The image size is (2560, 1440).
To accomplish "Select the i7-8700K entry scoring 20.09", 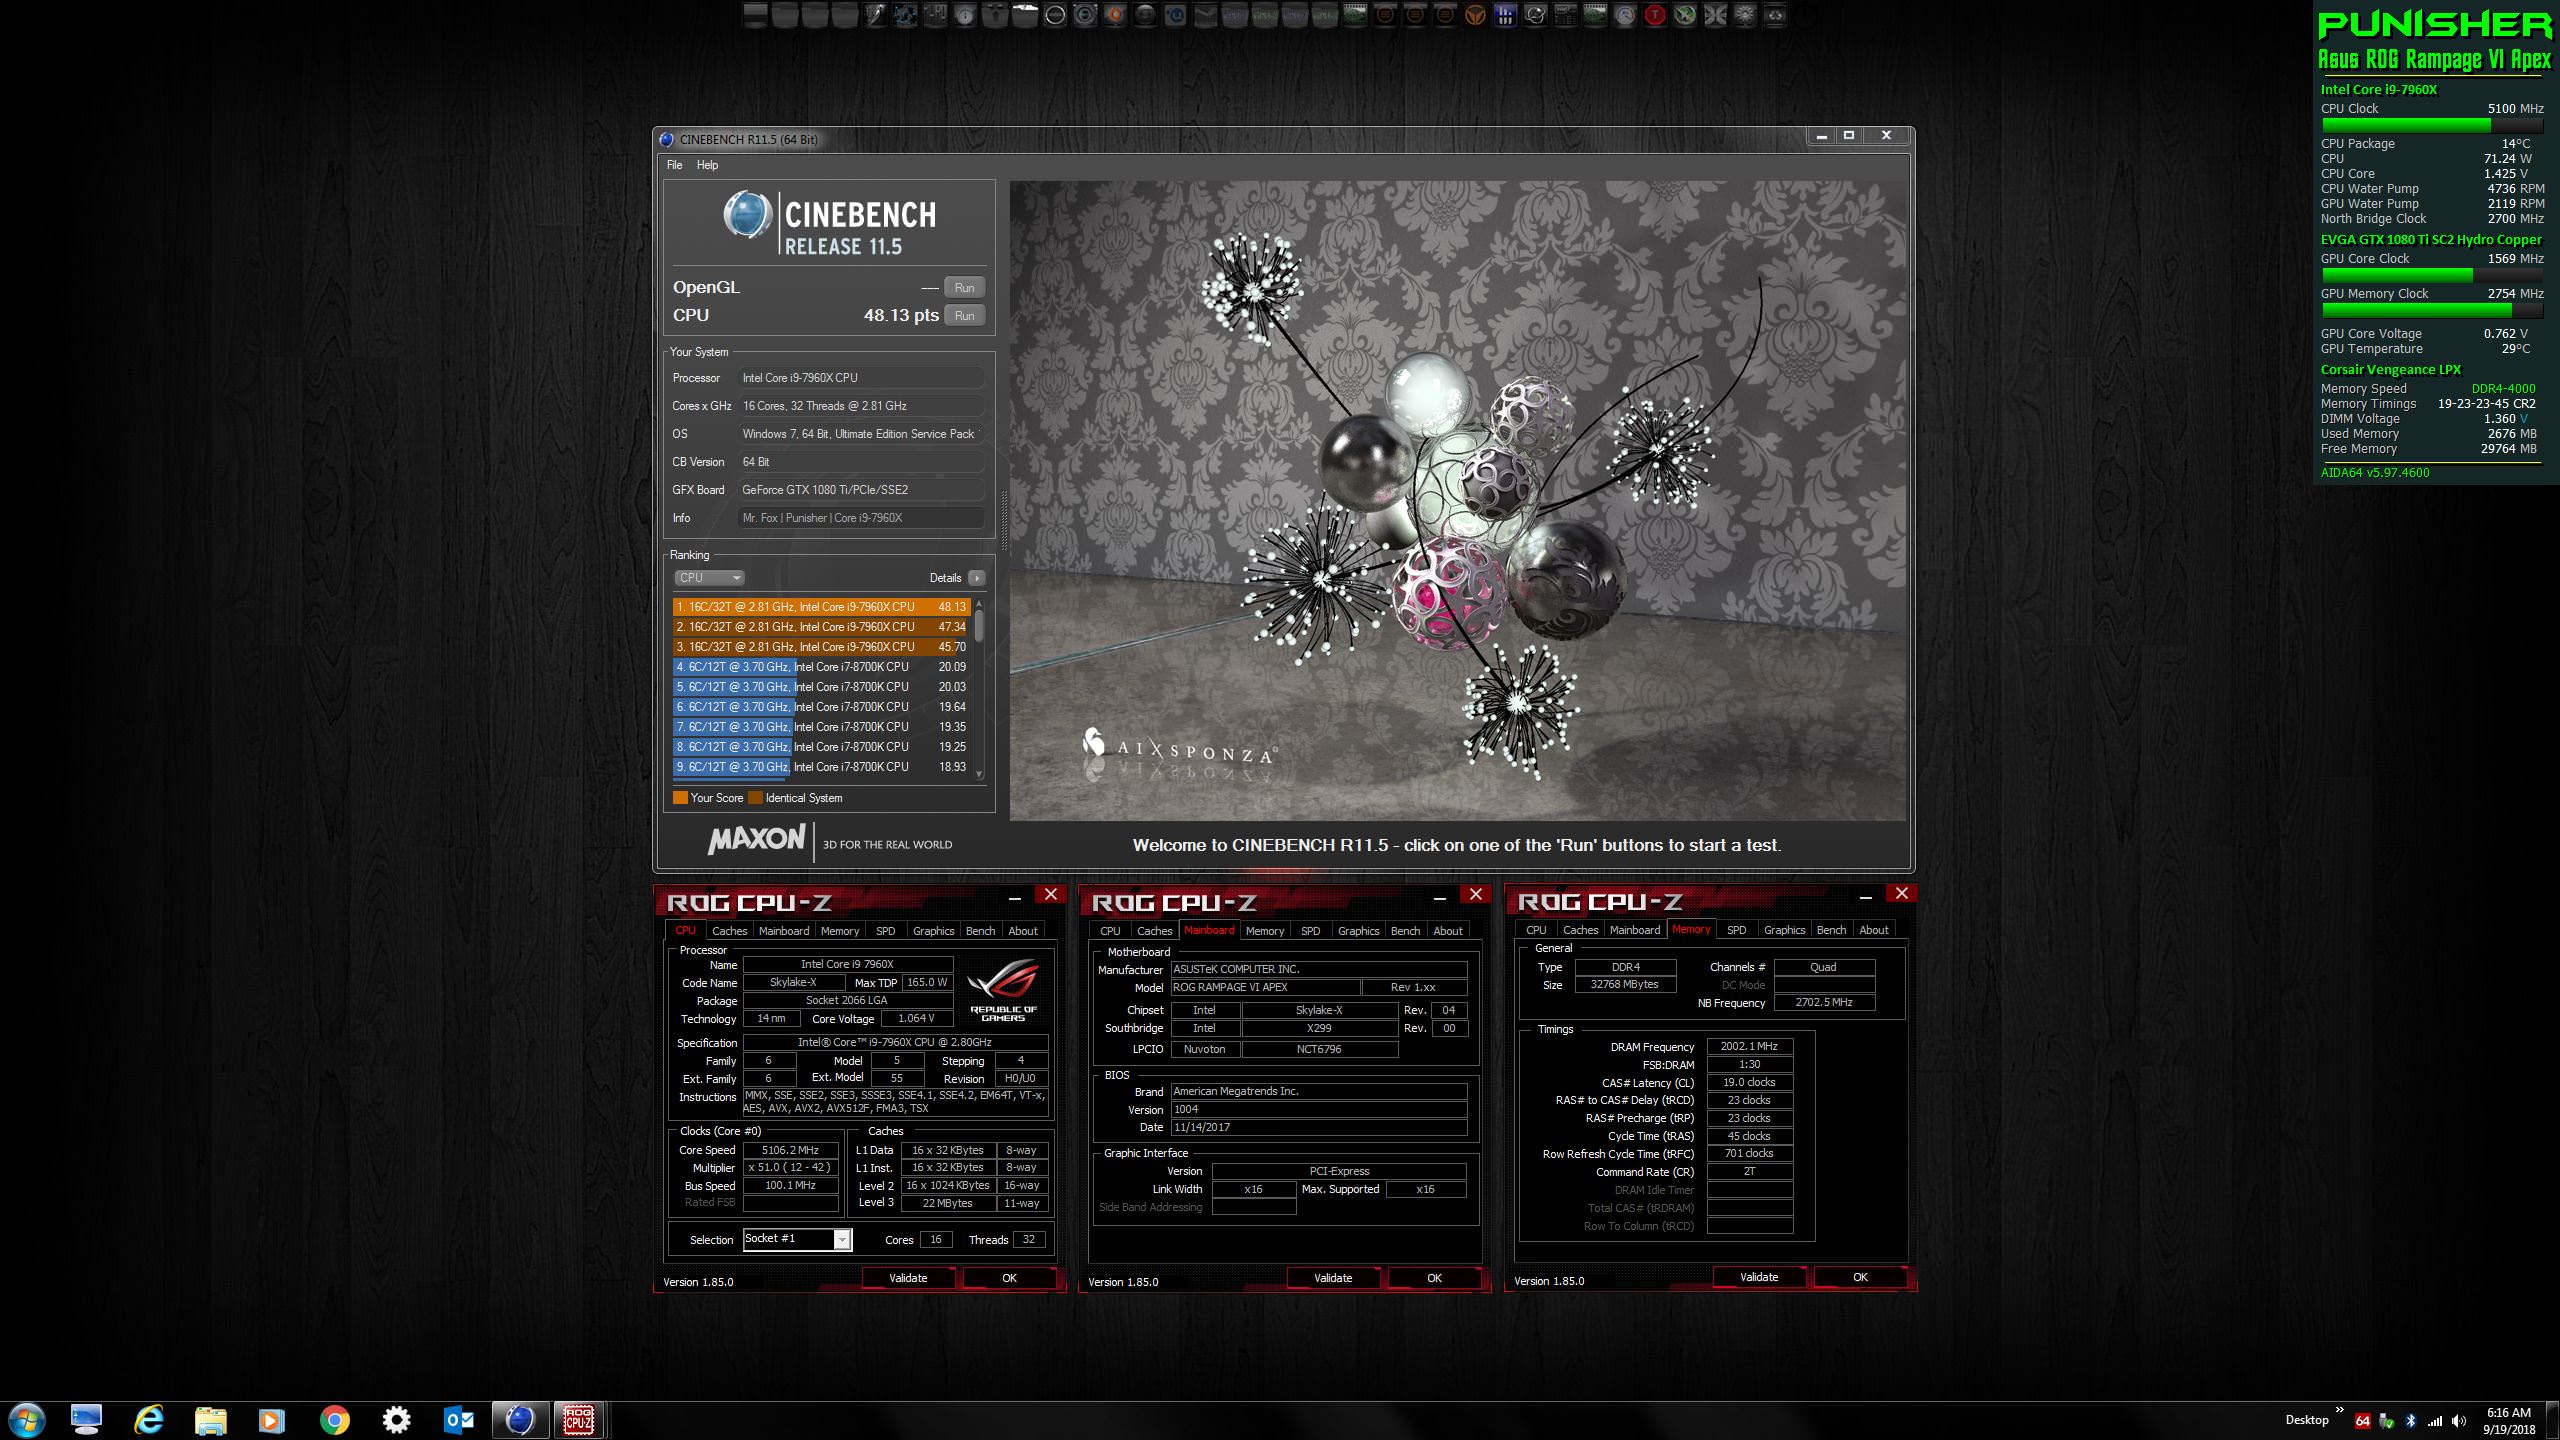I will tap(821, 667).
